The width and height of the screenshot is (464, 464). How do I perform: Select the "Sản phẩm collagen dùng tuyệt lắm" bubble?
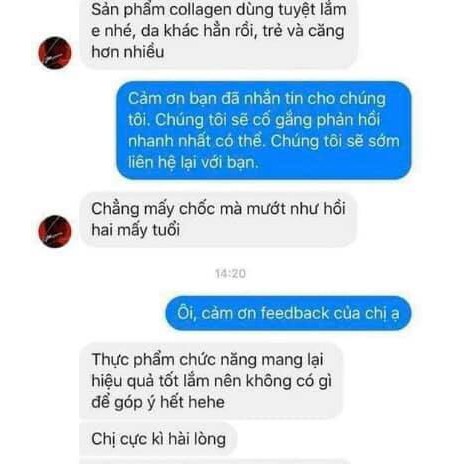[x=219, y=32]
